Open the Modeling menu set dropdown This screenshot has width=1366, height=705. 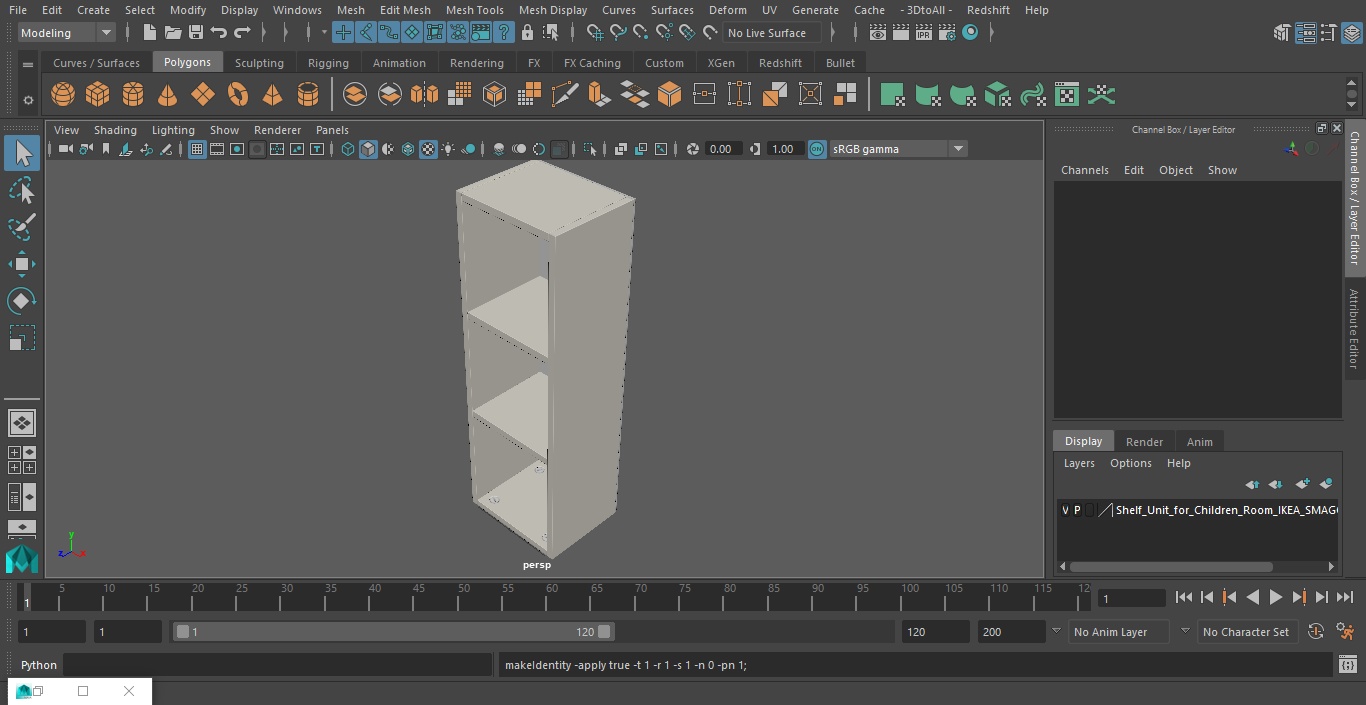click(67, 33)
